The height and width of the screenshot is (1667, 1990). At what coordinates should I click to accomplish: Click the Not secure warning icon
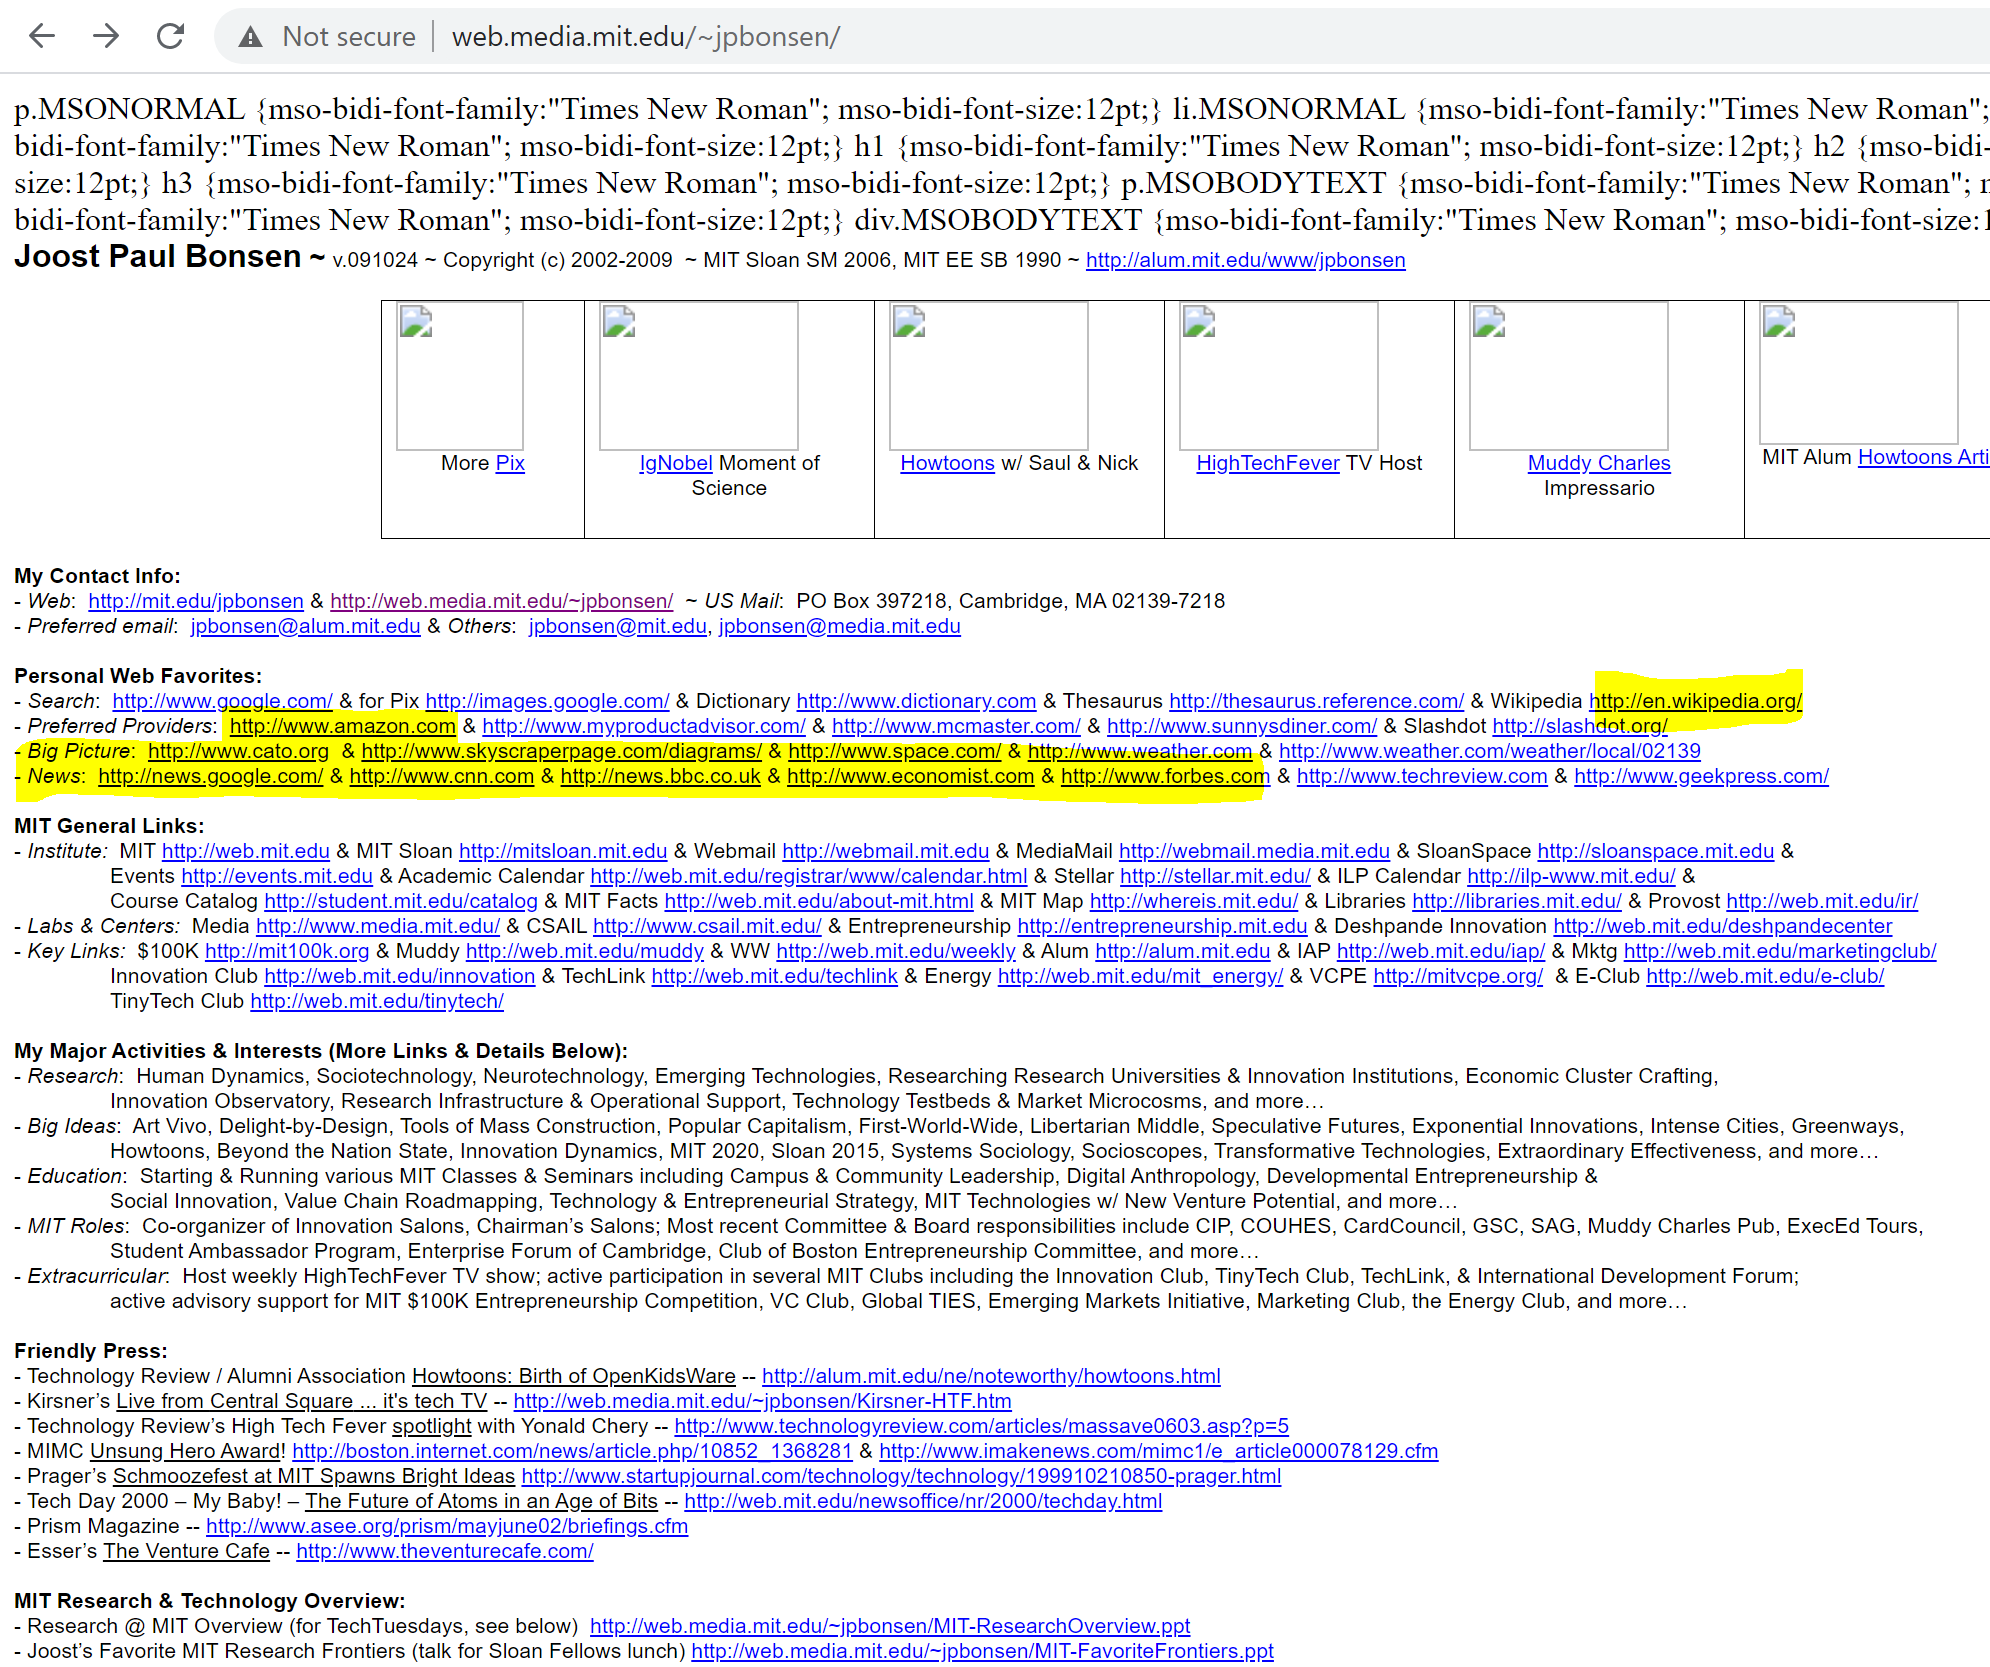[250, 37]
